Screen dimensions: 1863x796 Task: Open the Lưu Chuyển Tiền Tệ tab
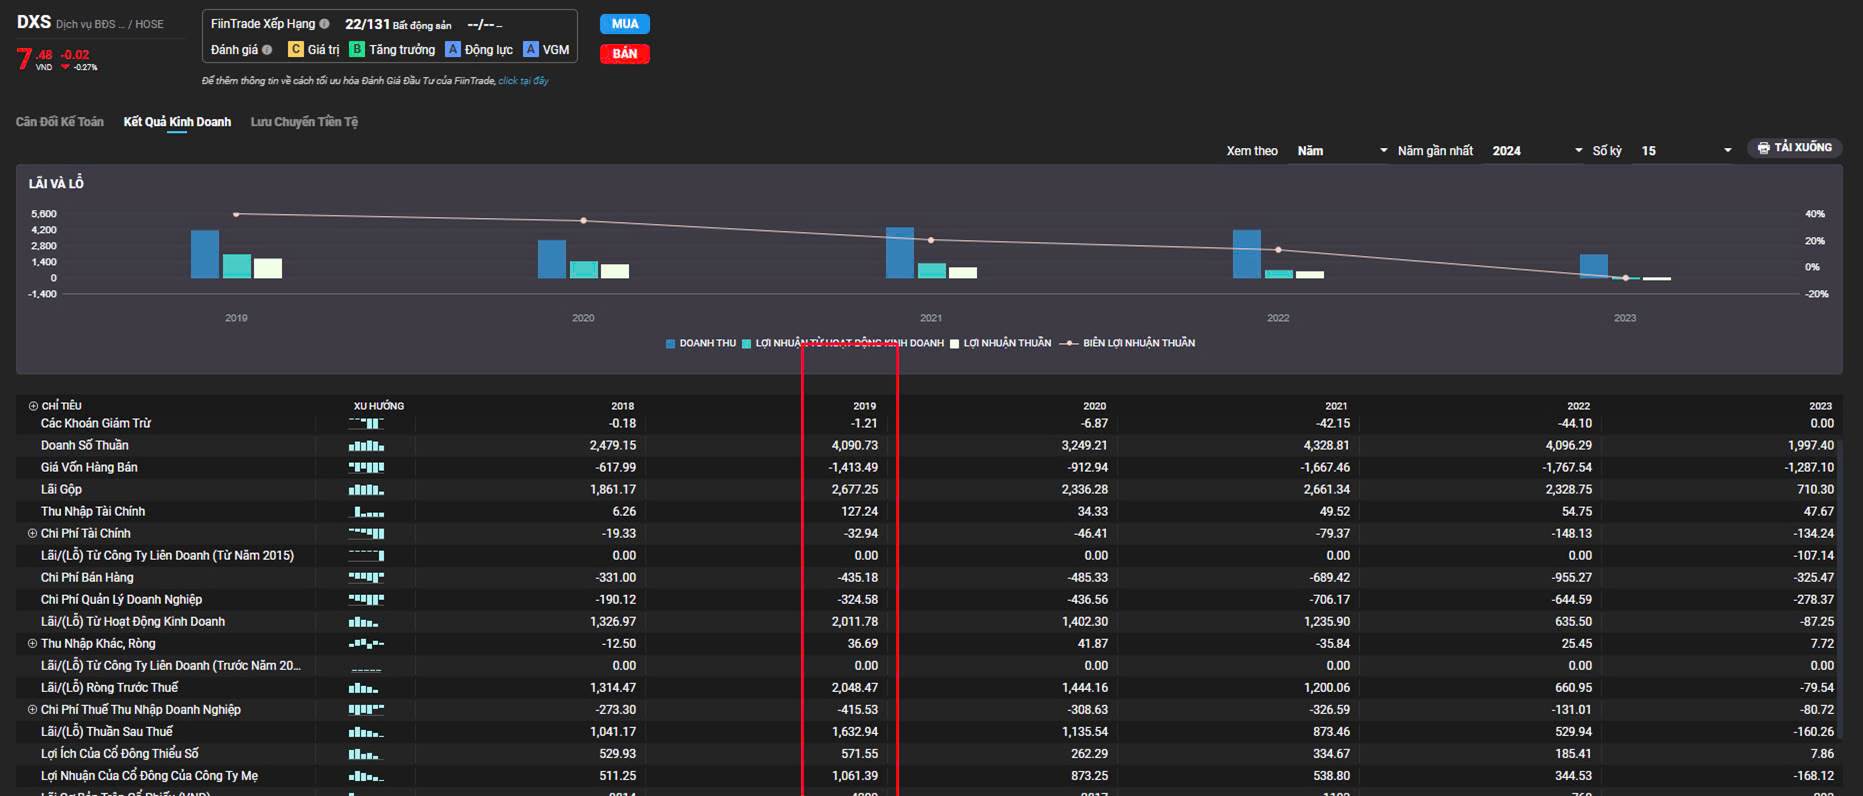(304, 122)
